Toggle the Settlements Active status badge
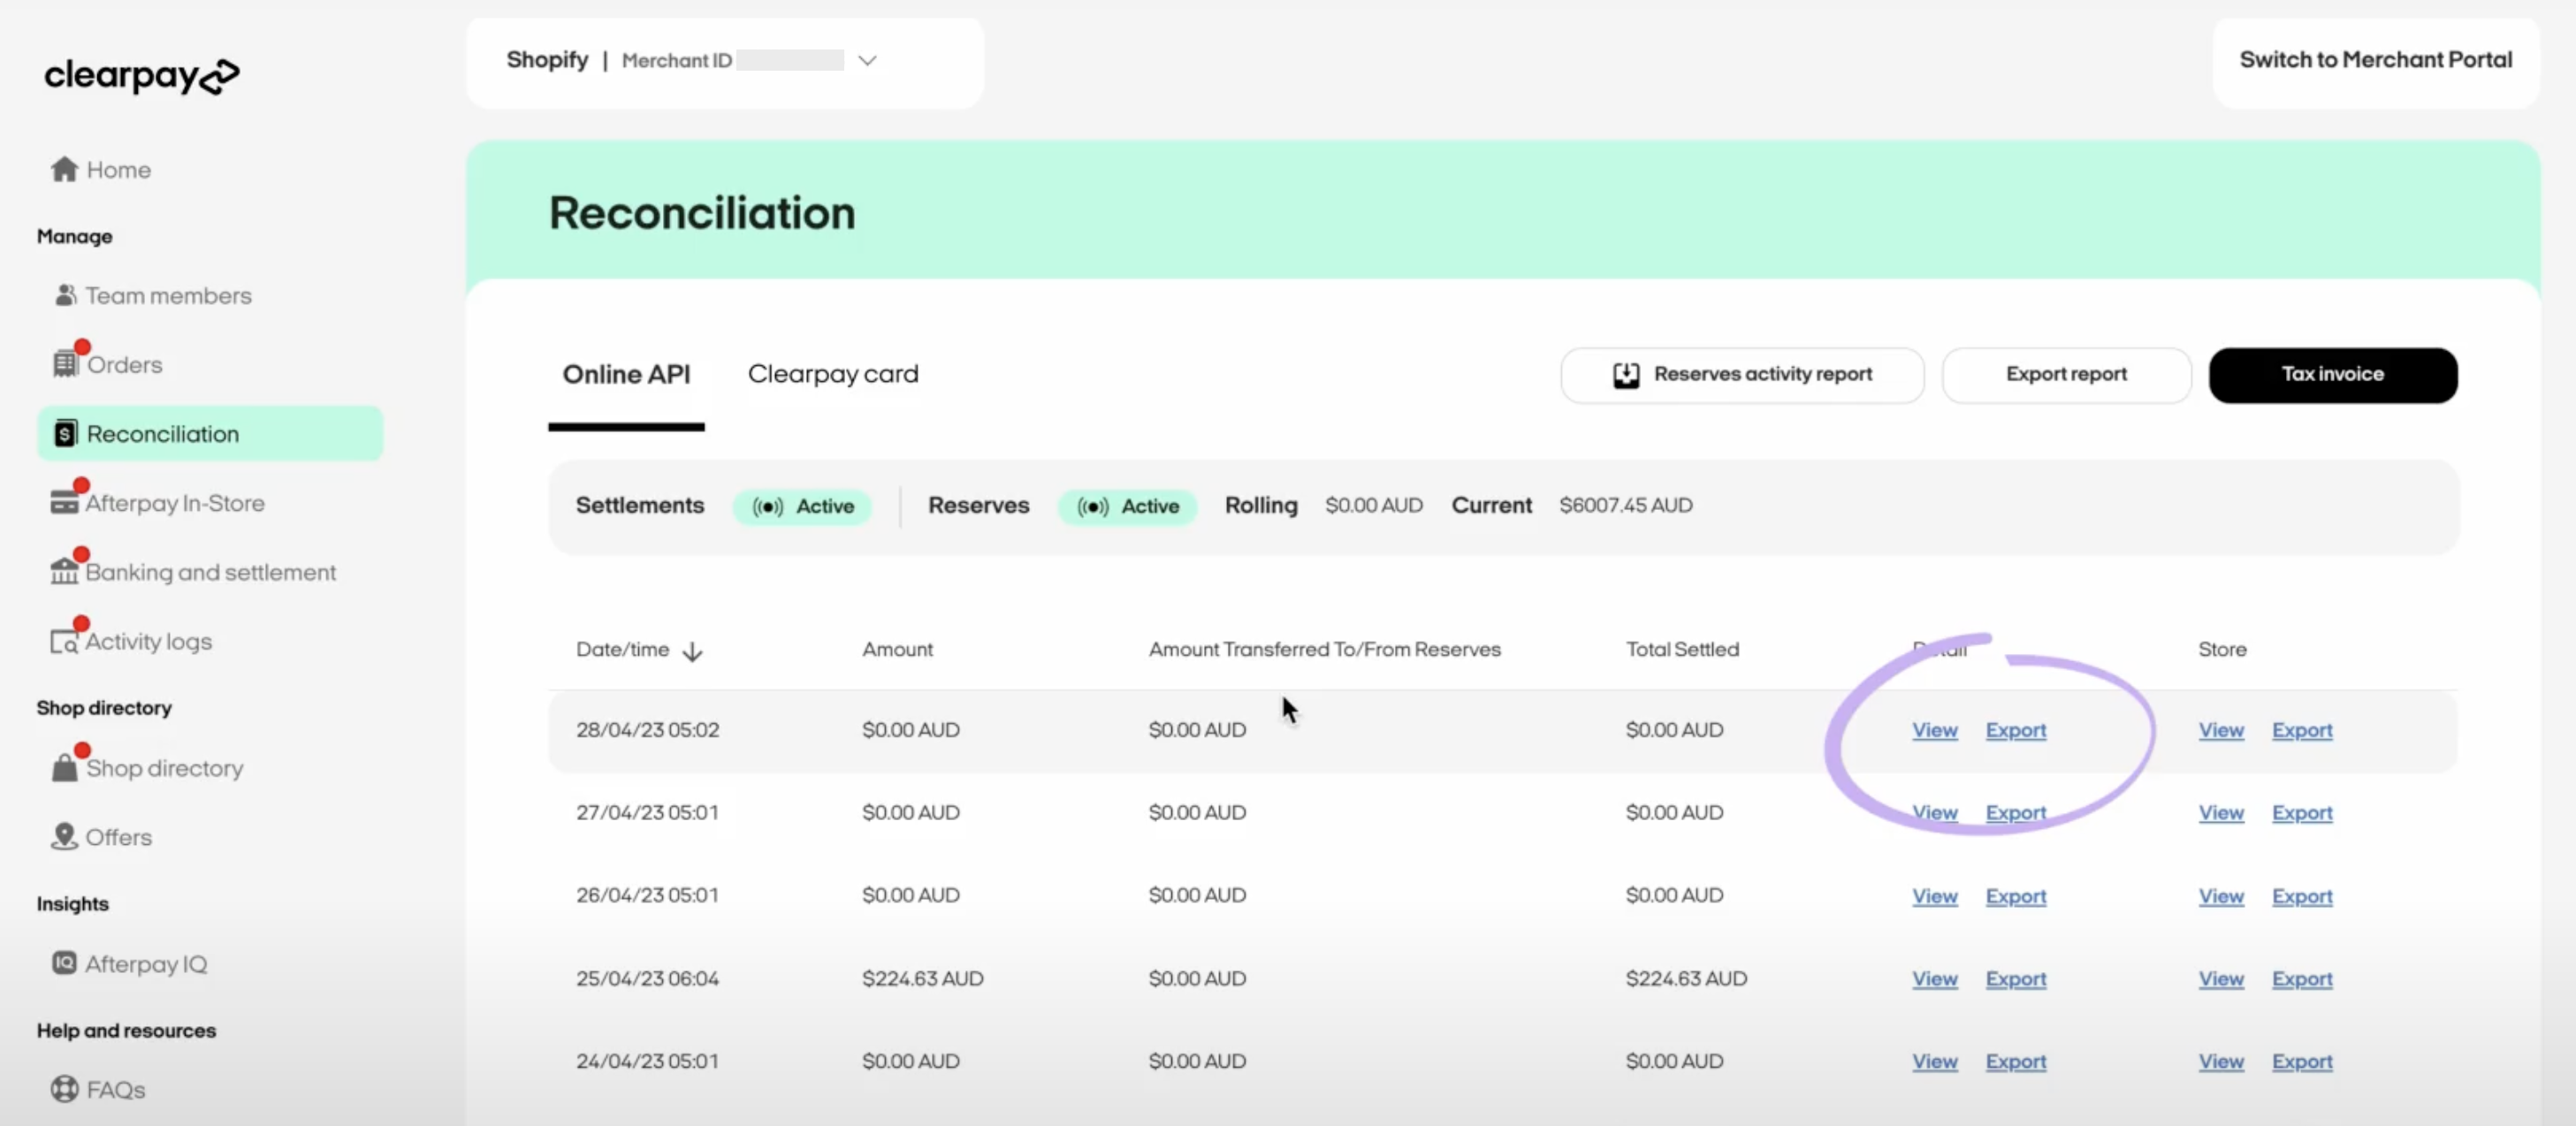This screenshot has height=1126, width=2576. point(802,506)
